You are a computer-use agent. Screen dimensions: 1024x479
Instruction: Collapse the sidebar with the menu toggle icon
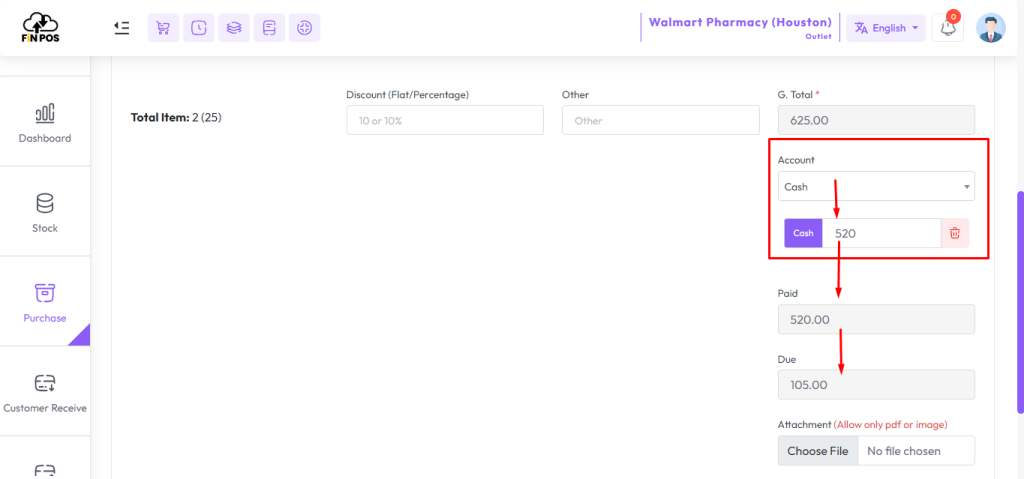tap(121, 27)
